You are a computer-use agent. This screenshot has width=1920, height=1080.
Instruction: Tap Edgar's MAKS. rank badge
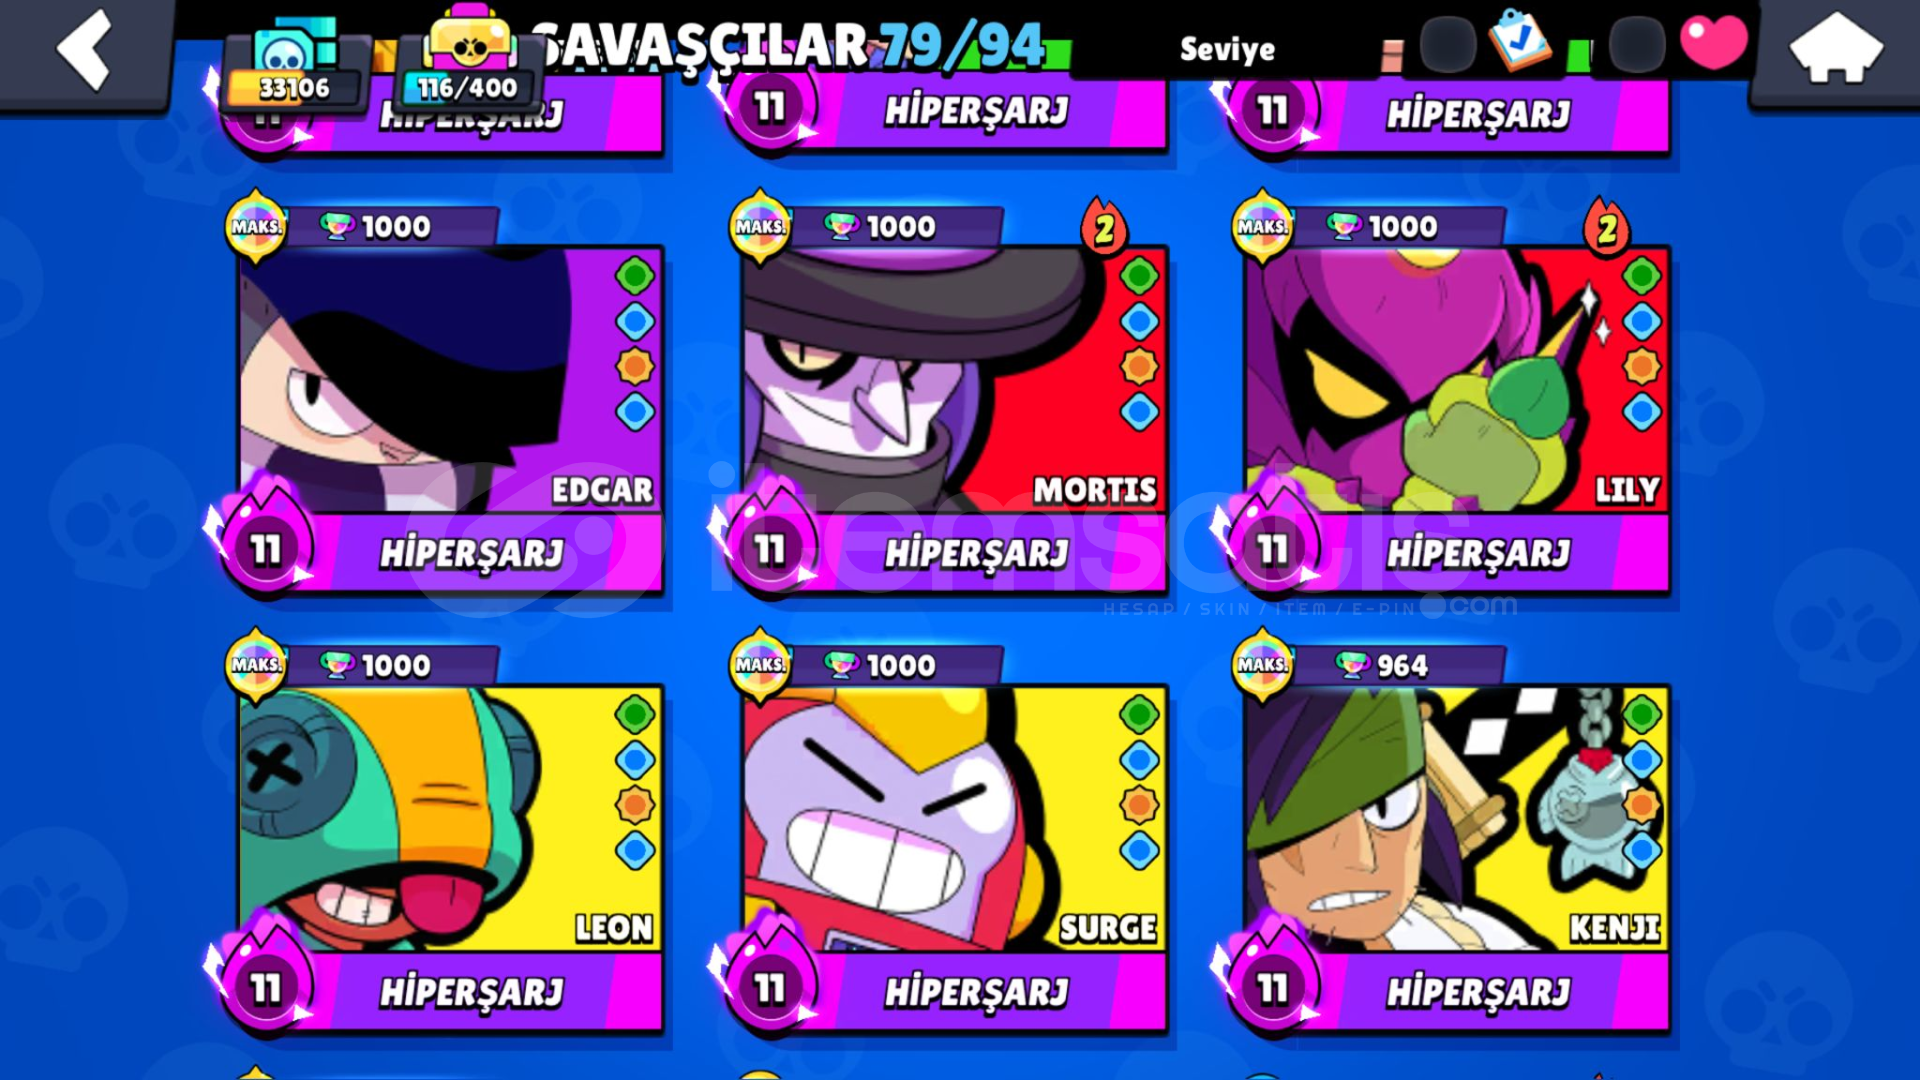click(x=256, y=227)
